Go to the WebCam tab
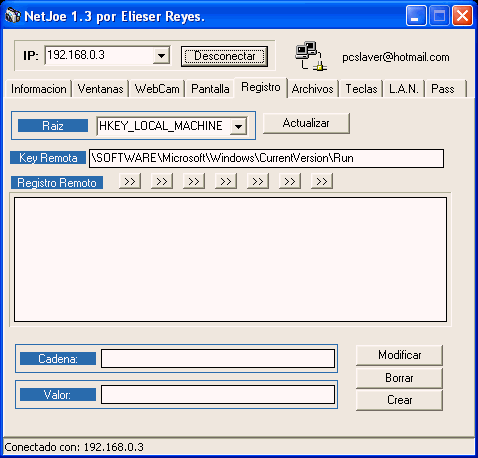The image size is (478, 458). click(x=157, y=89)
